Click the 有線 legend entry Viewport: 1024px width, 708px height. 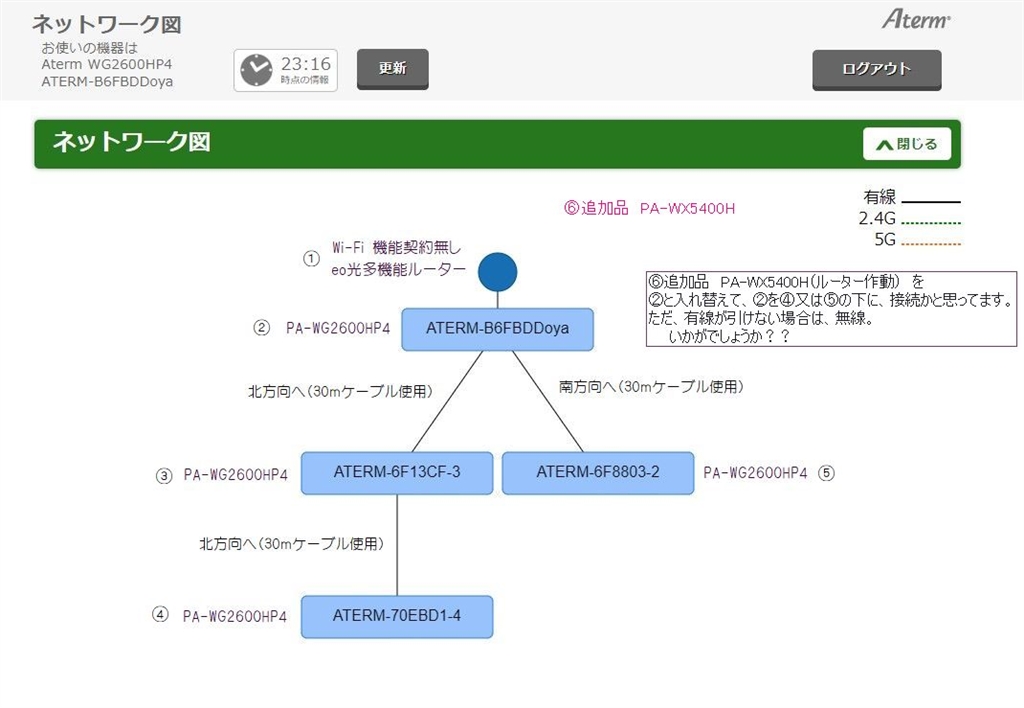[912, 197]
